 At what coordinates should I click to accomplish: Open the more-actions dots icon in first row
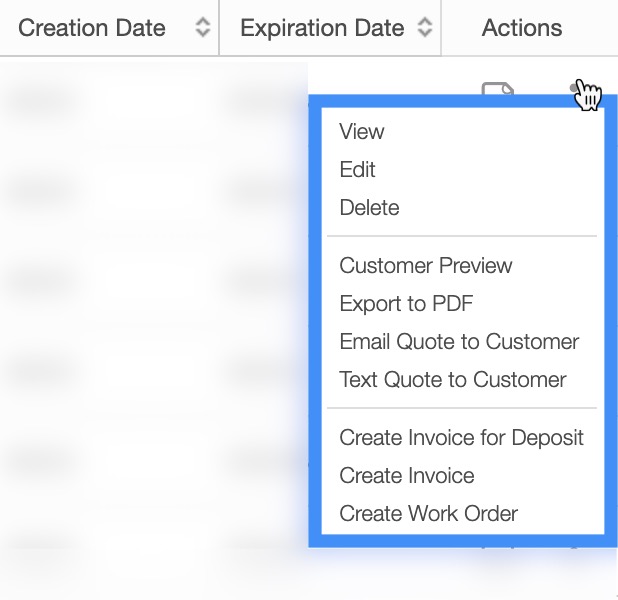[x=575, y=88]
